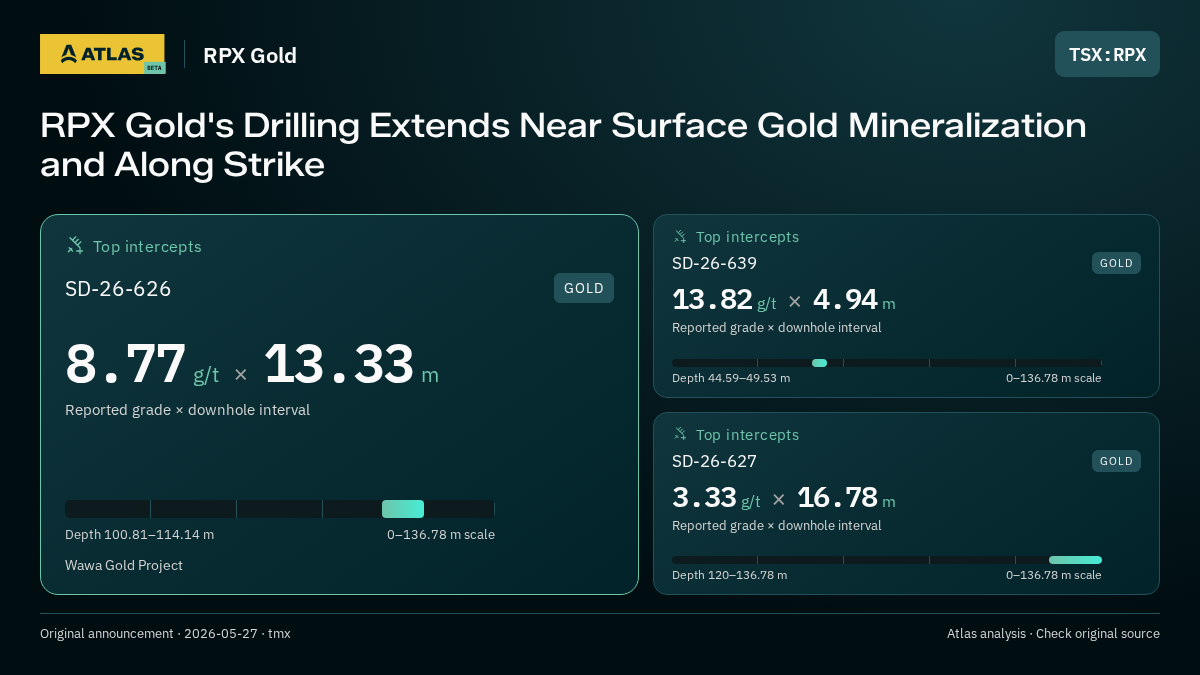Click the drill icon in SD-26-627 card
This screenshot has width=1200, height=675.
tap(680, 434)
